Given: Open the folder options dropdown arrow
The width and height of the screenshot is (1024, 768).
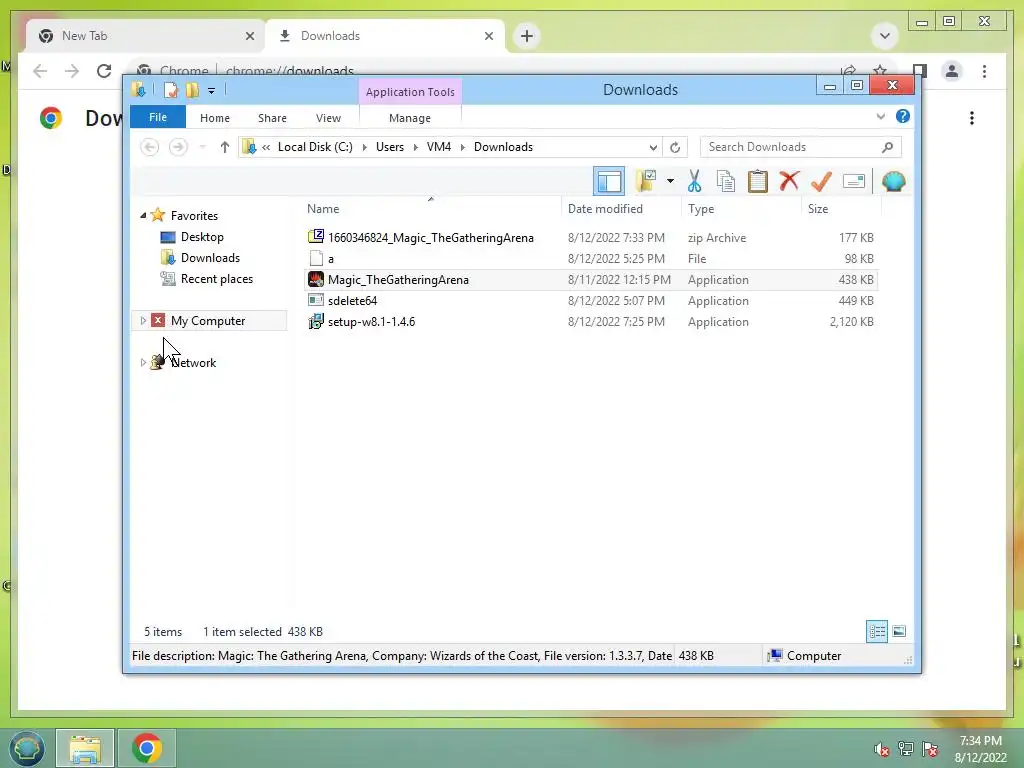Looking at the screenshot, I should 670,181.
